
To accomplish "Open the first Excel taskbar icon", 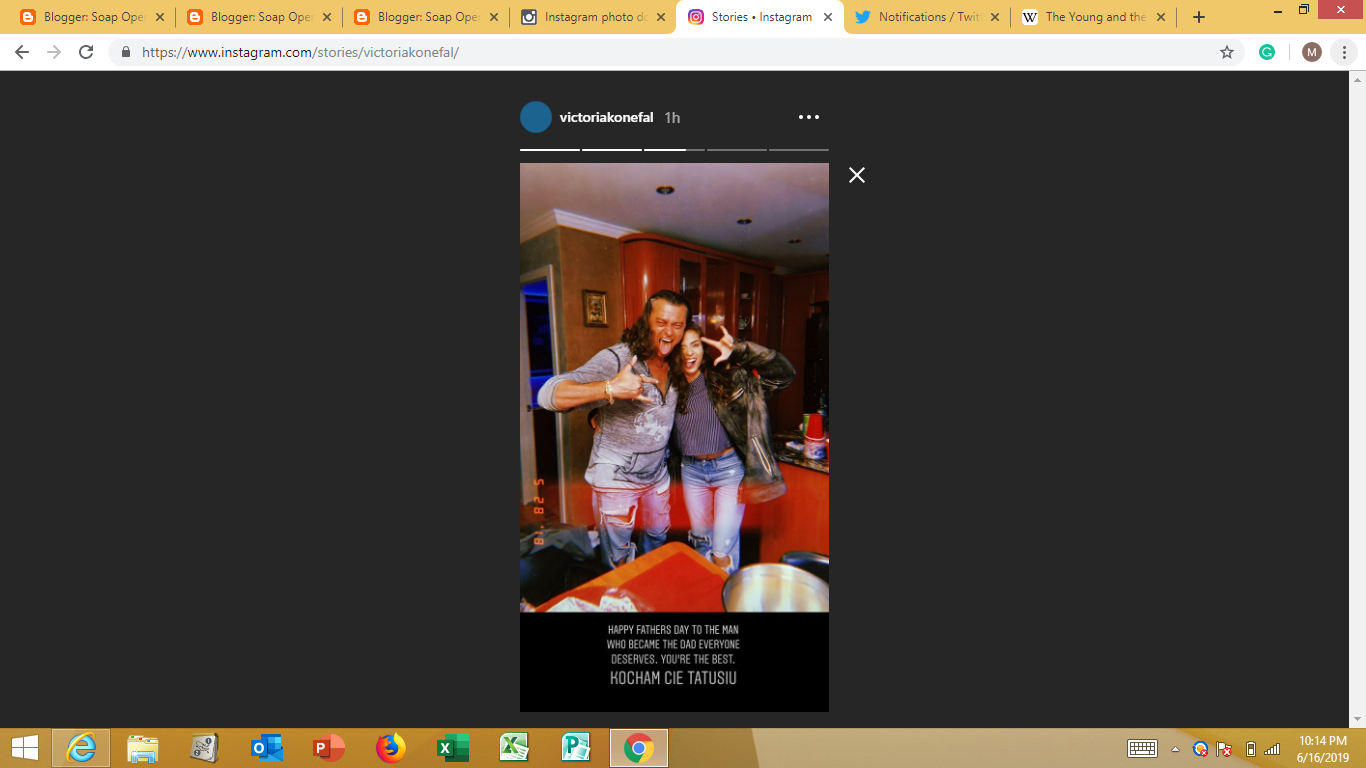I will pyautogui.click(x=453, y=748).
